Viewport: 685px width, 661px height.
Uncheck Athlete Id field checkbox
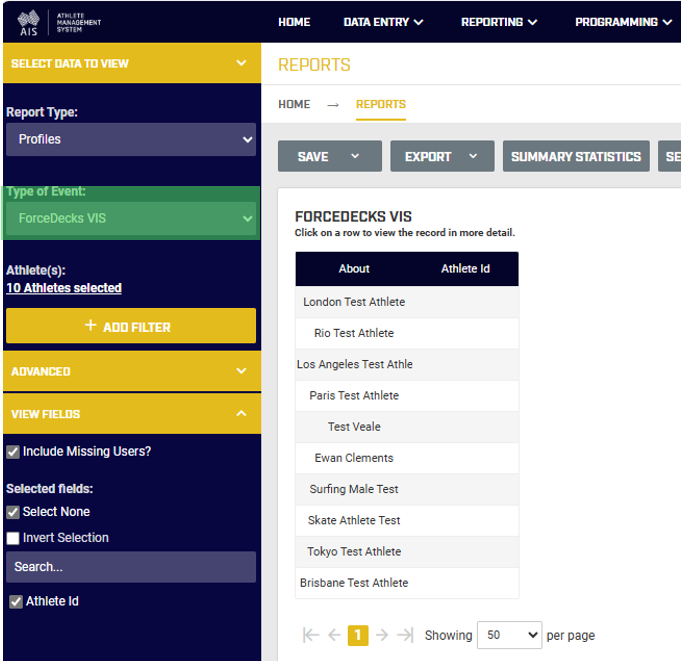[x=16, y=602]
